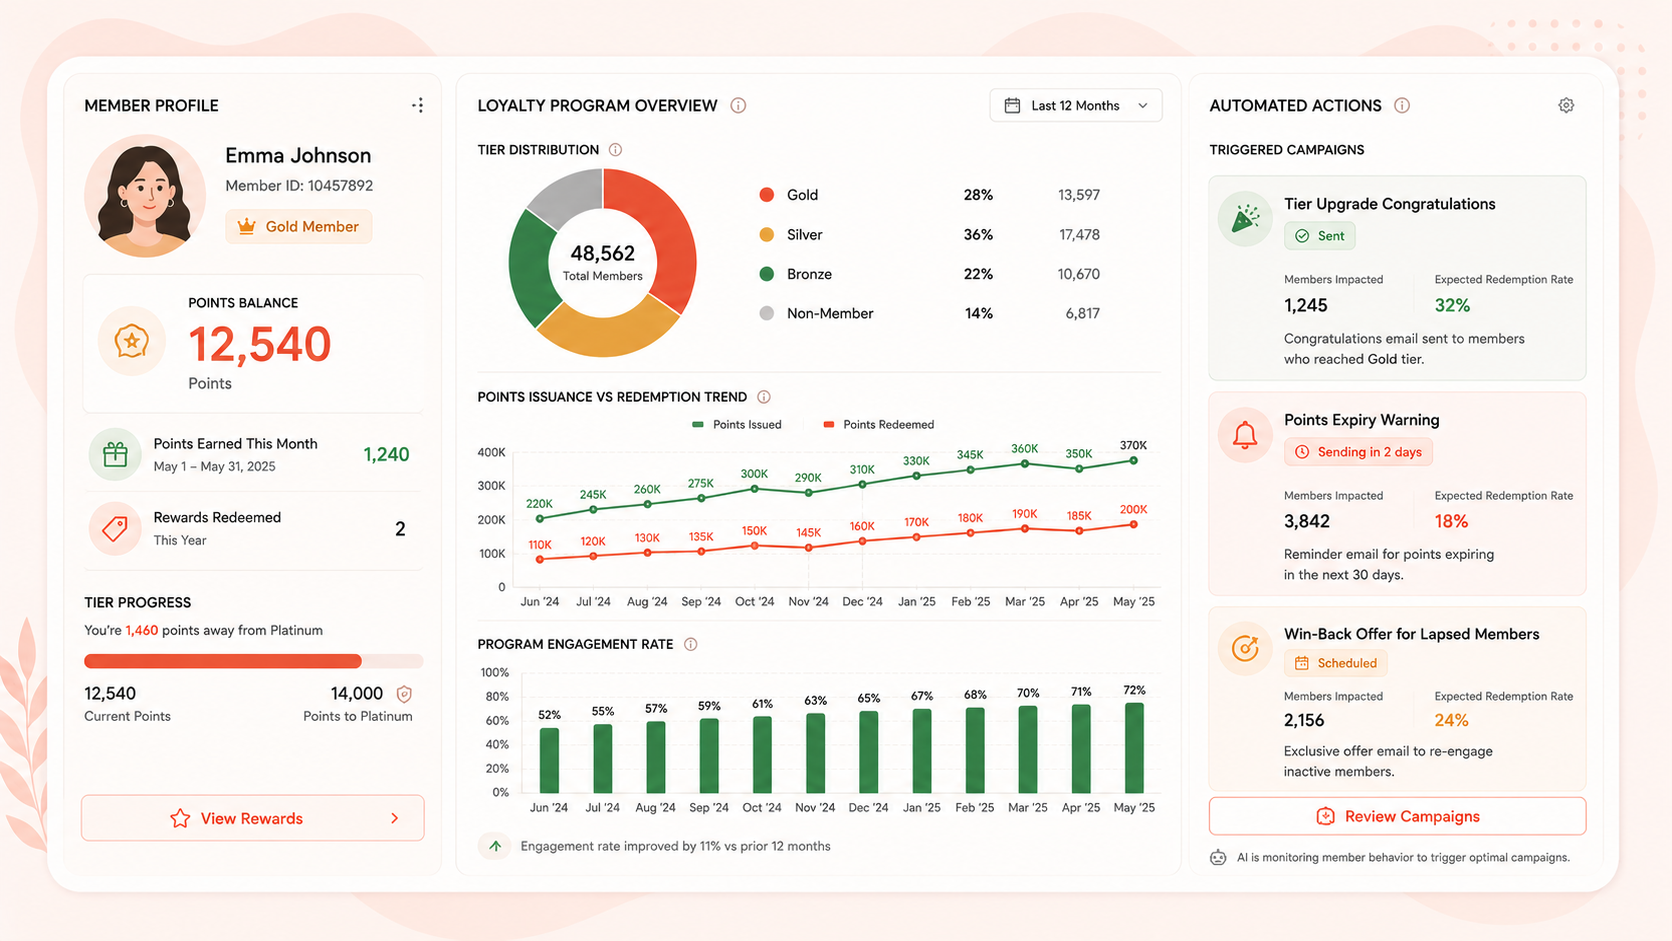The width and height of the screenshot is (1672, 941).
Task: Click info icon next to Automated Actions
Action: (1402, 105)
